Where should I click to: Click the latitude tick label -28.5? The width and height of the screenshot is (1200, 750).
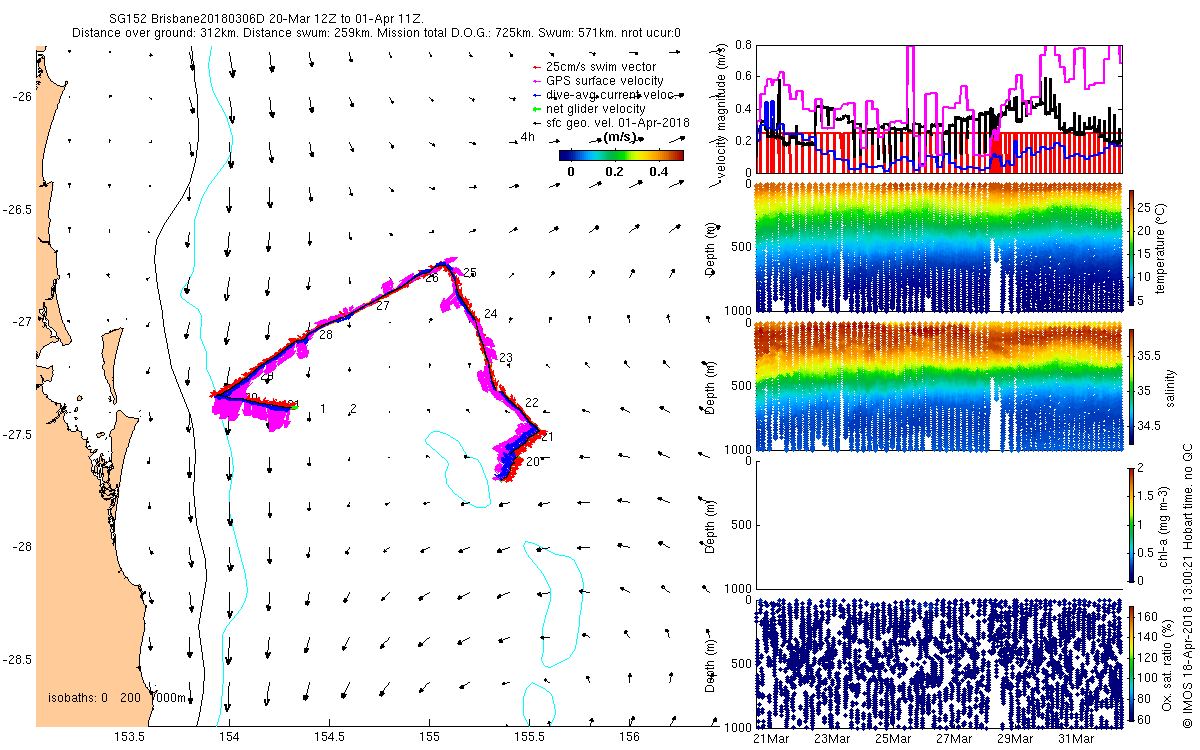(19, 660)
